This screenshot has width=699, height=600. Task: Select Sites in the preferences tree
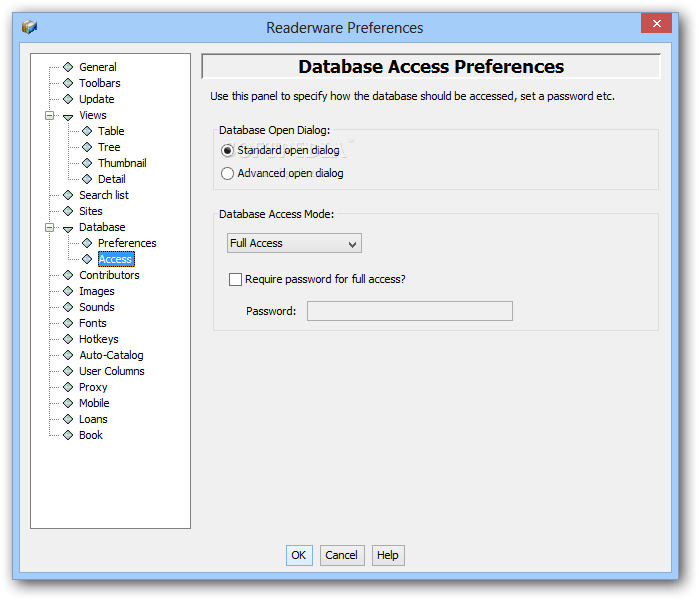(91, 211)
